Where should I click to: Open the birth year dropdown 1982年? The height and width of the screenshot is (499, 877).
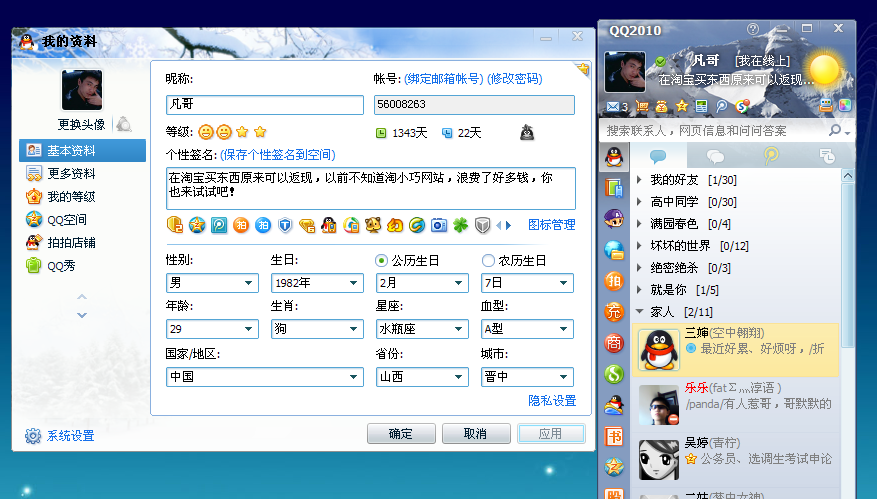pyautogui.click(x=317, y=283)
